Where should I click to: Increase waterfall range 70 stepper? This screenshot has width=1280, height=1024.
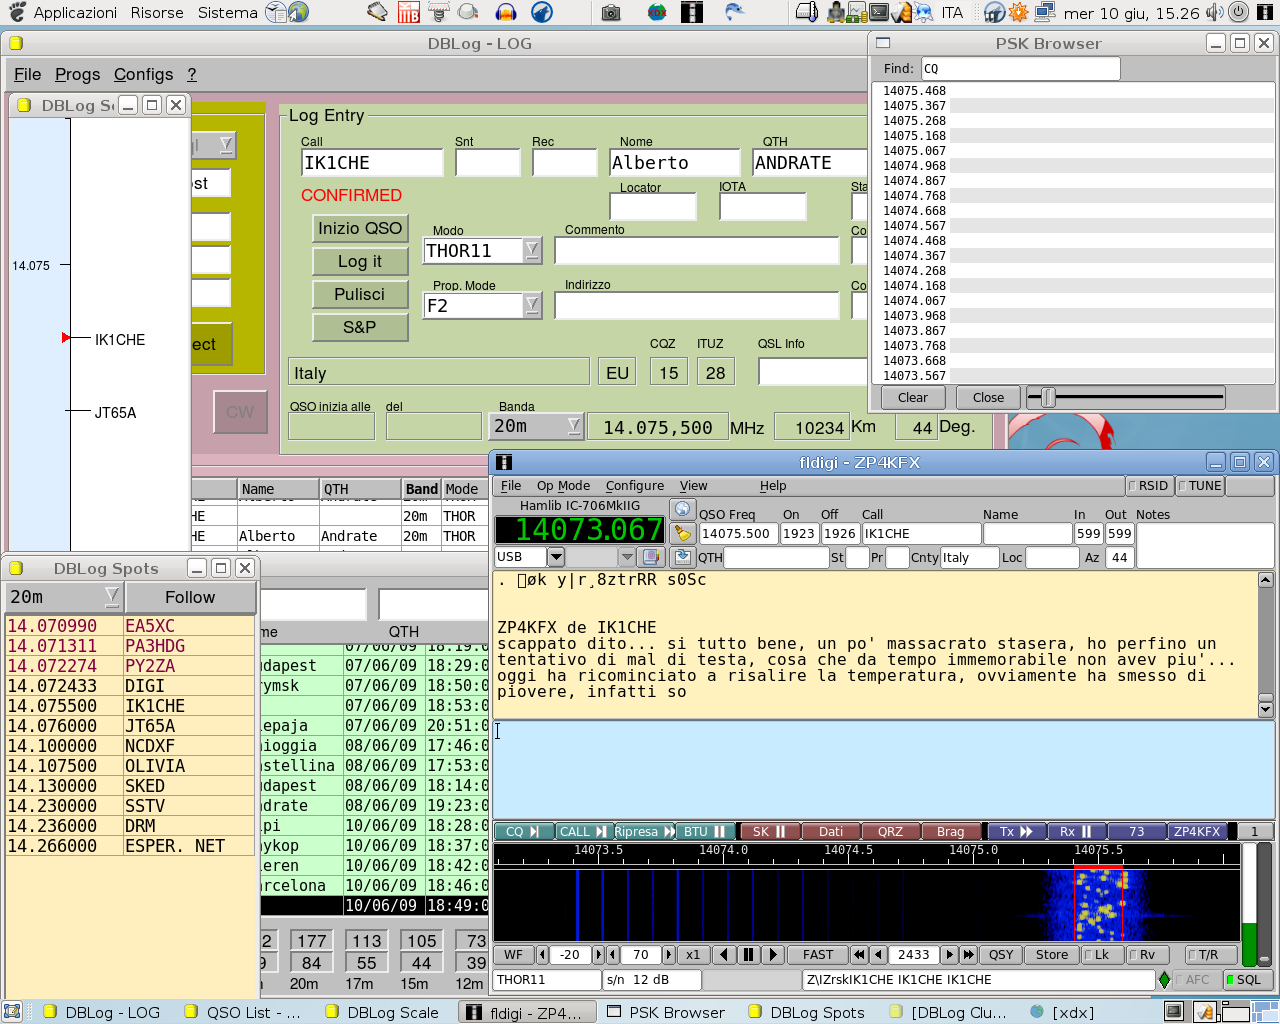(668, 955)
